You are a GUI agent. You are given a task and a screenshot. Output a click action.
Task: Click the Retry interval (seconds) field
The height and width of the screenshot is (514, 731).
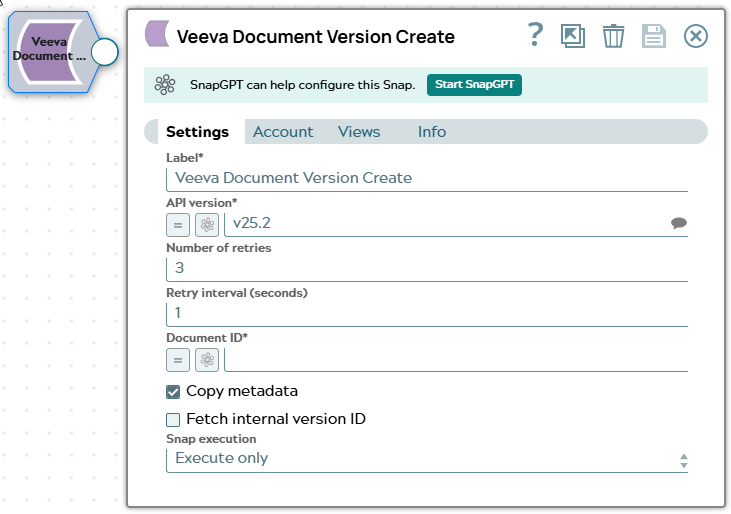(x=427, y=314)
